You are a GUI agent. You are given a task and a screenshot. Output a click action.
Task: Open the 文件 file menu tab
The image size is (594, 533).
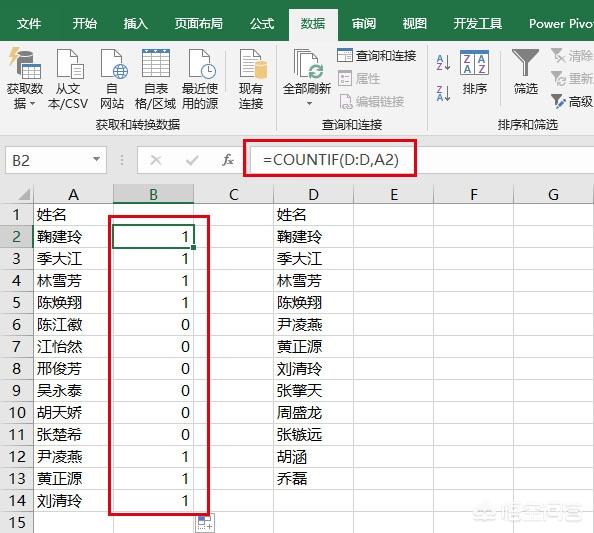coord(29,23)
